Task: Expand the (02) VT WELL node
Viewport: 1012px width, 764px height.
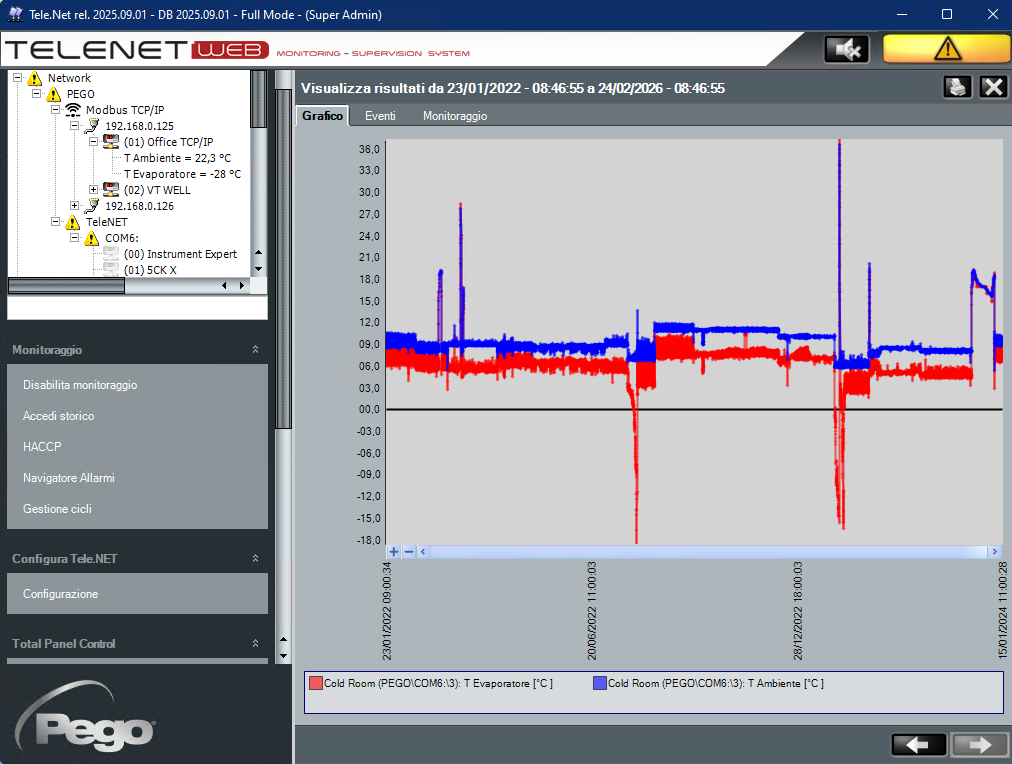Action: pos(94,190)
